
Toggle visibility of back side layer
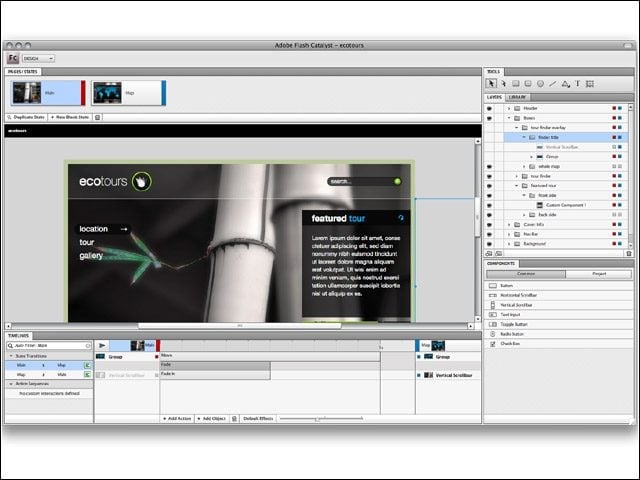489,215
